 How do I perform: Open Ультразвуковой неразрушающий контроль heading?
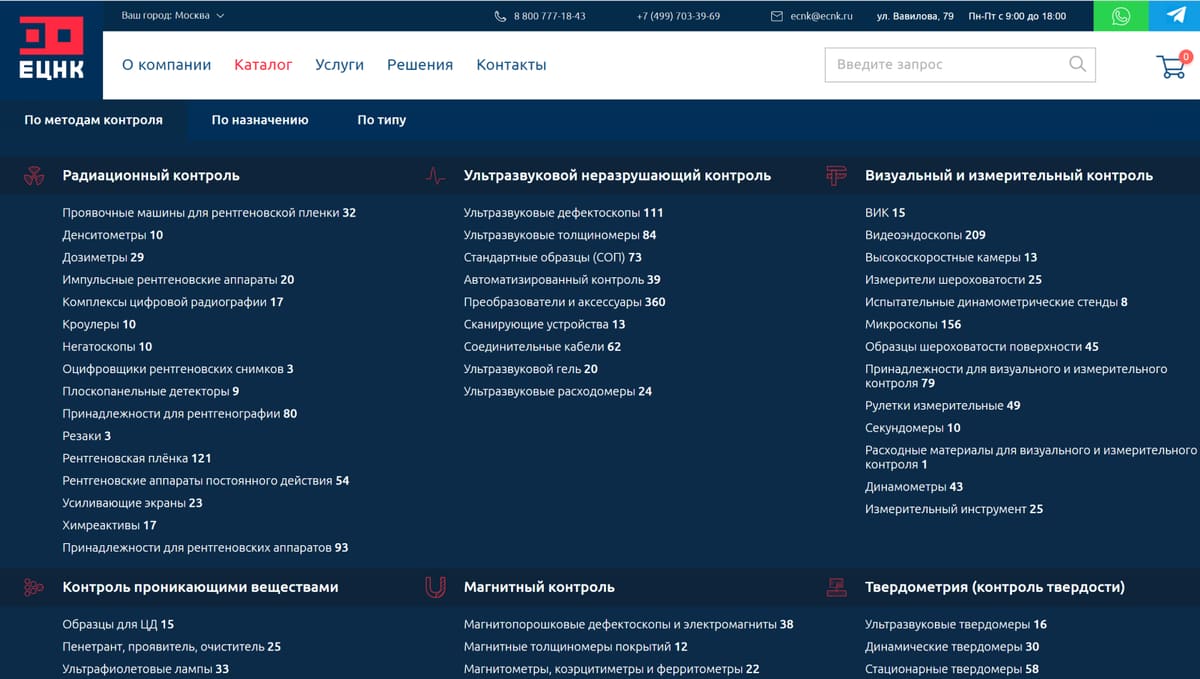[617, 176]
